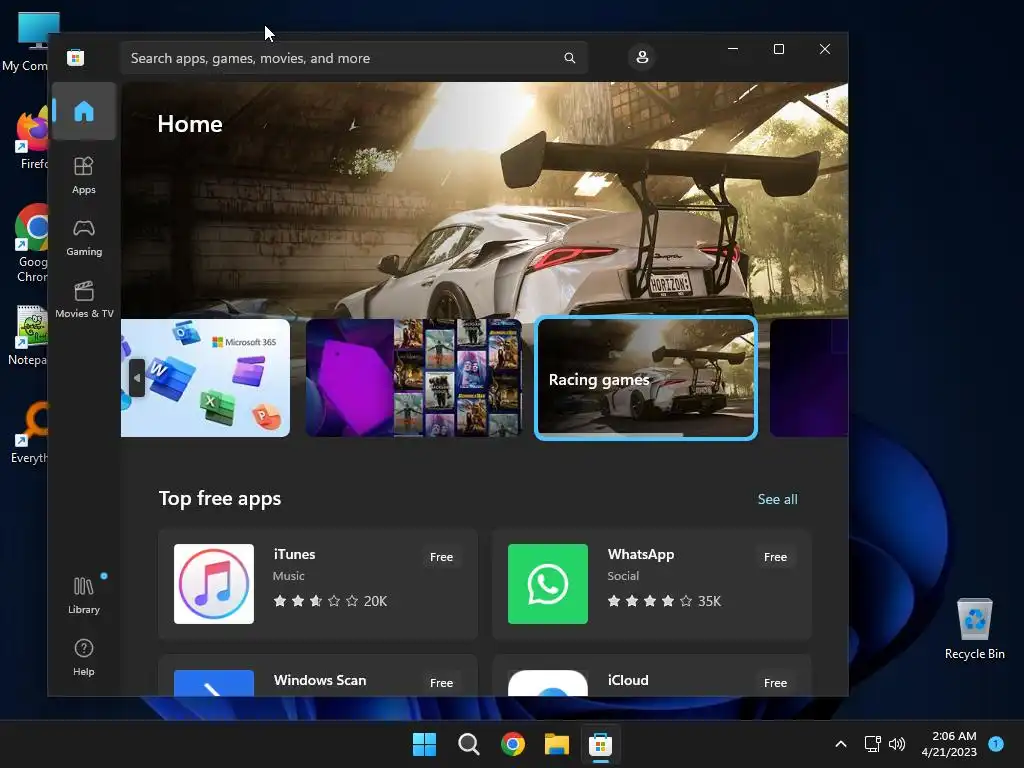Viewport: 1024px width, 768px height.
Task: Go to previous carousel slide arrow
Action: click(x=136, y=377)
